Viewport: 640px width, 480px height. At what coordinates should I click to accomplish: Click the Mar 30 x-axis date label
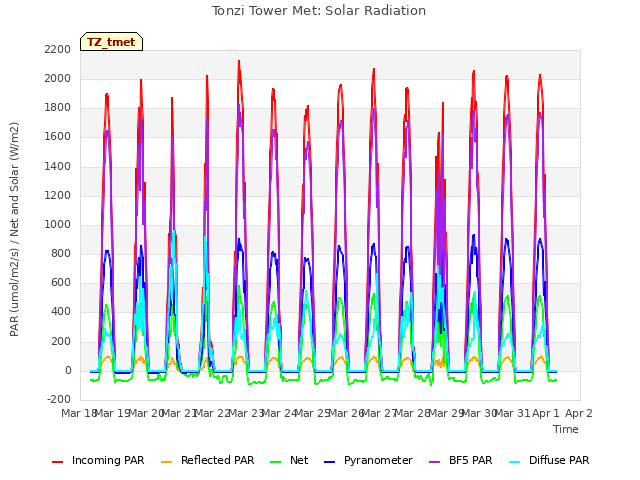(x=480, y=413)
